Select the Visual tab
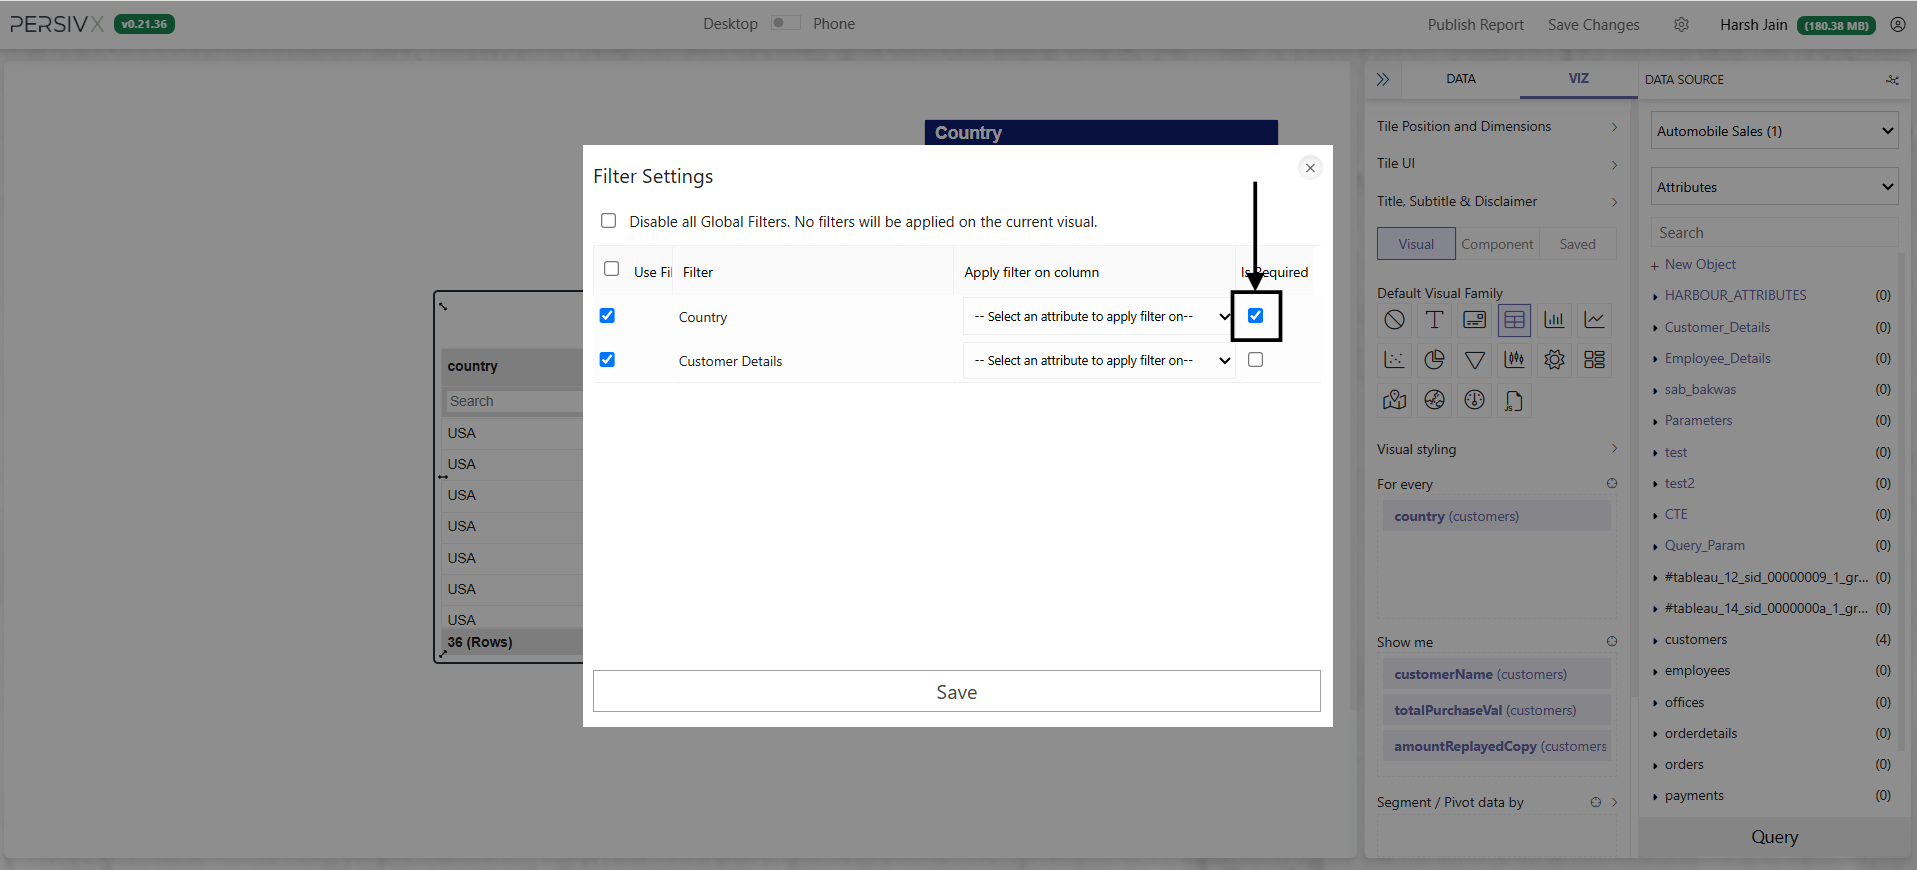Viewport: 1917px width, 870px height. tap(1416, 244)
